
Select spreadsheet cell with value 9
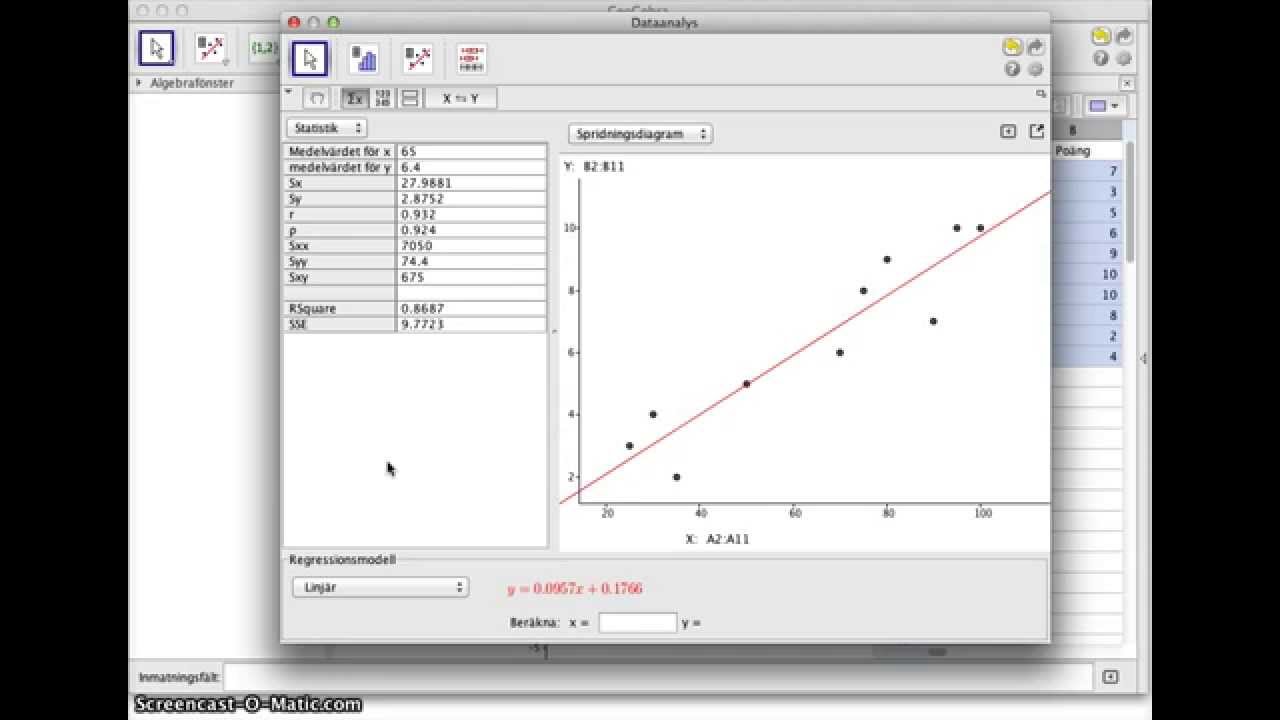pos(1087,254)
